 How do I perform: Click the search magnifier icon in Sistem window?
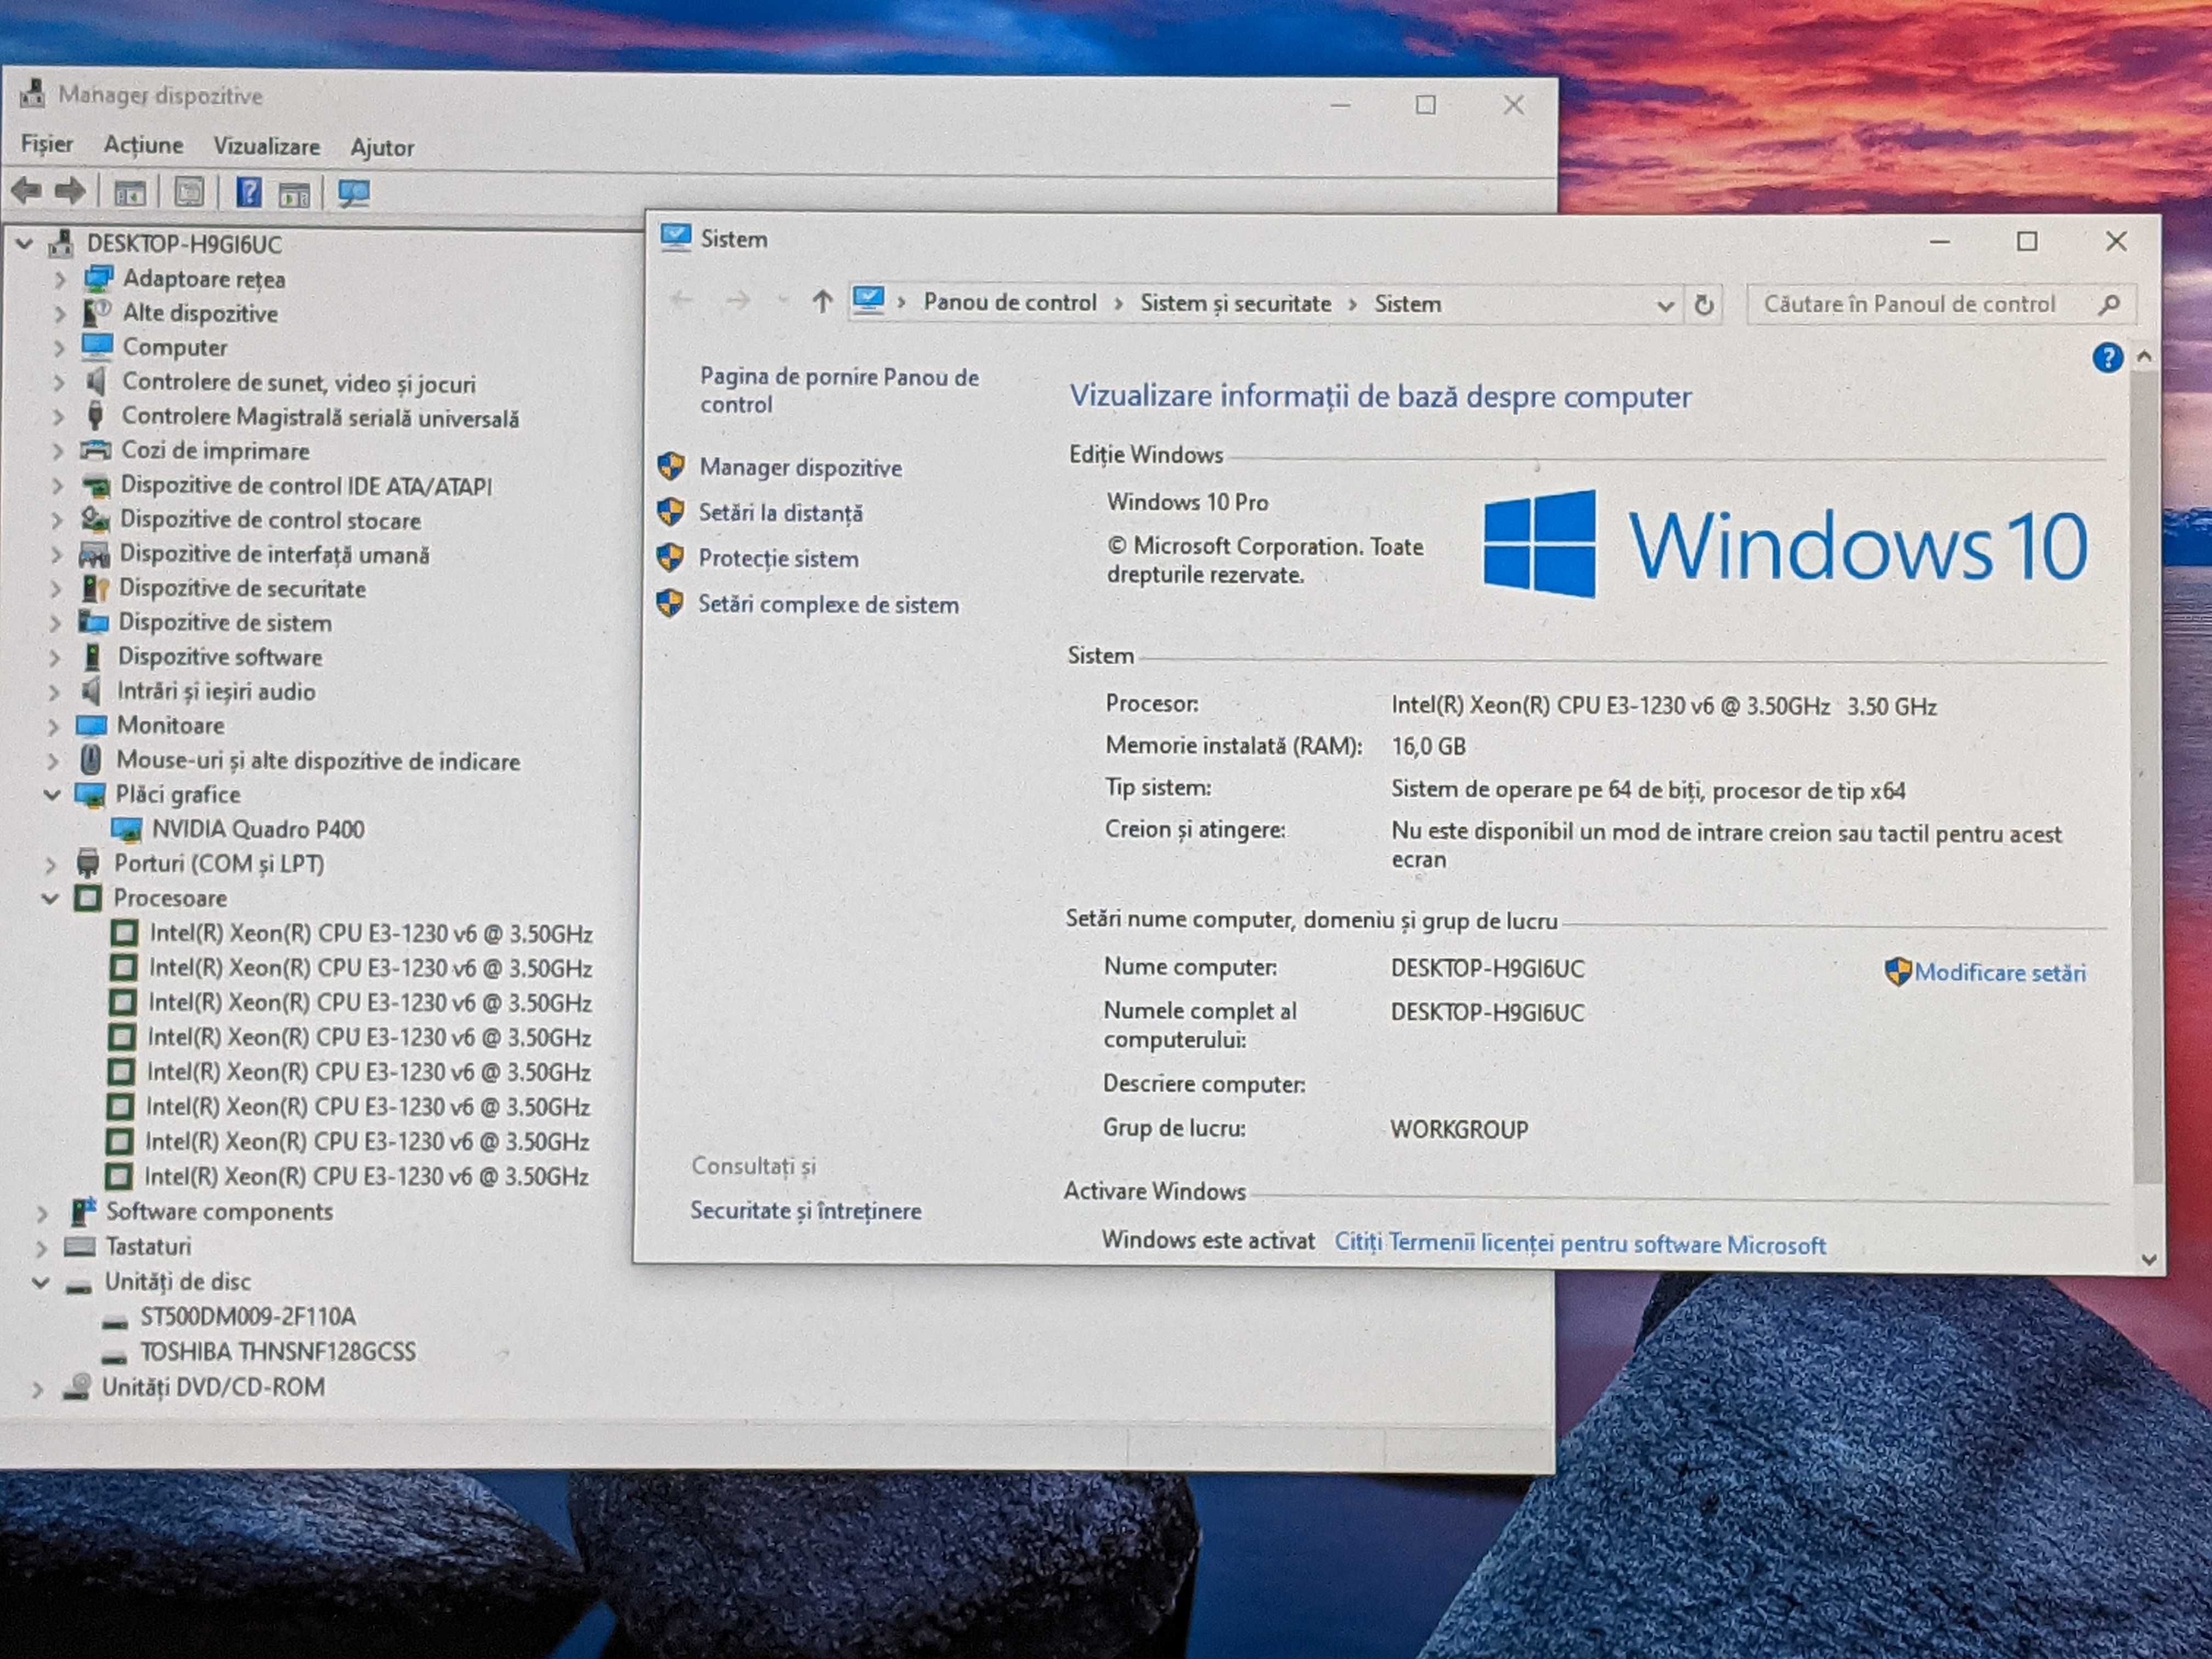[2109, 304]
